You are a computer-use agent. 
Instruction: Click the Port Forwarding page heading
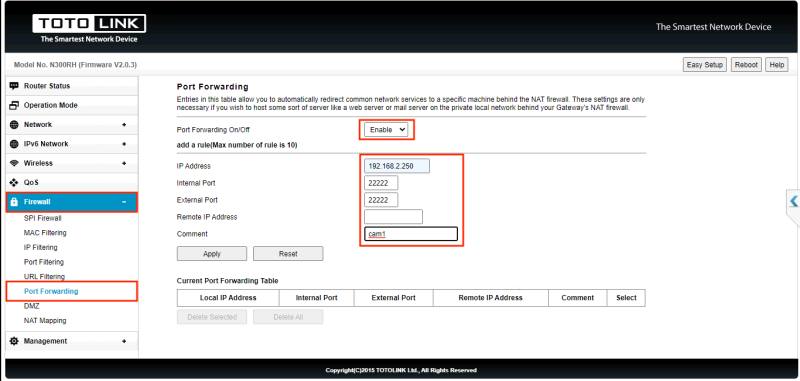(x=212, y=87)
